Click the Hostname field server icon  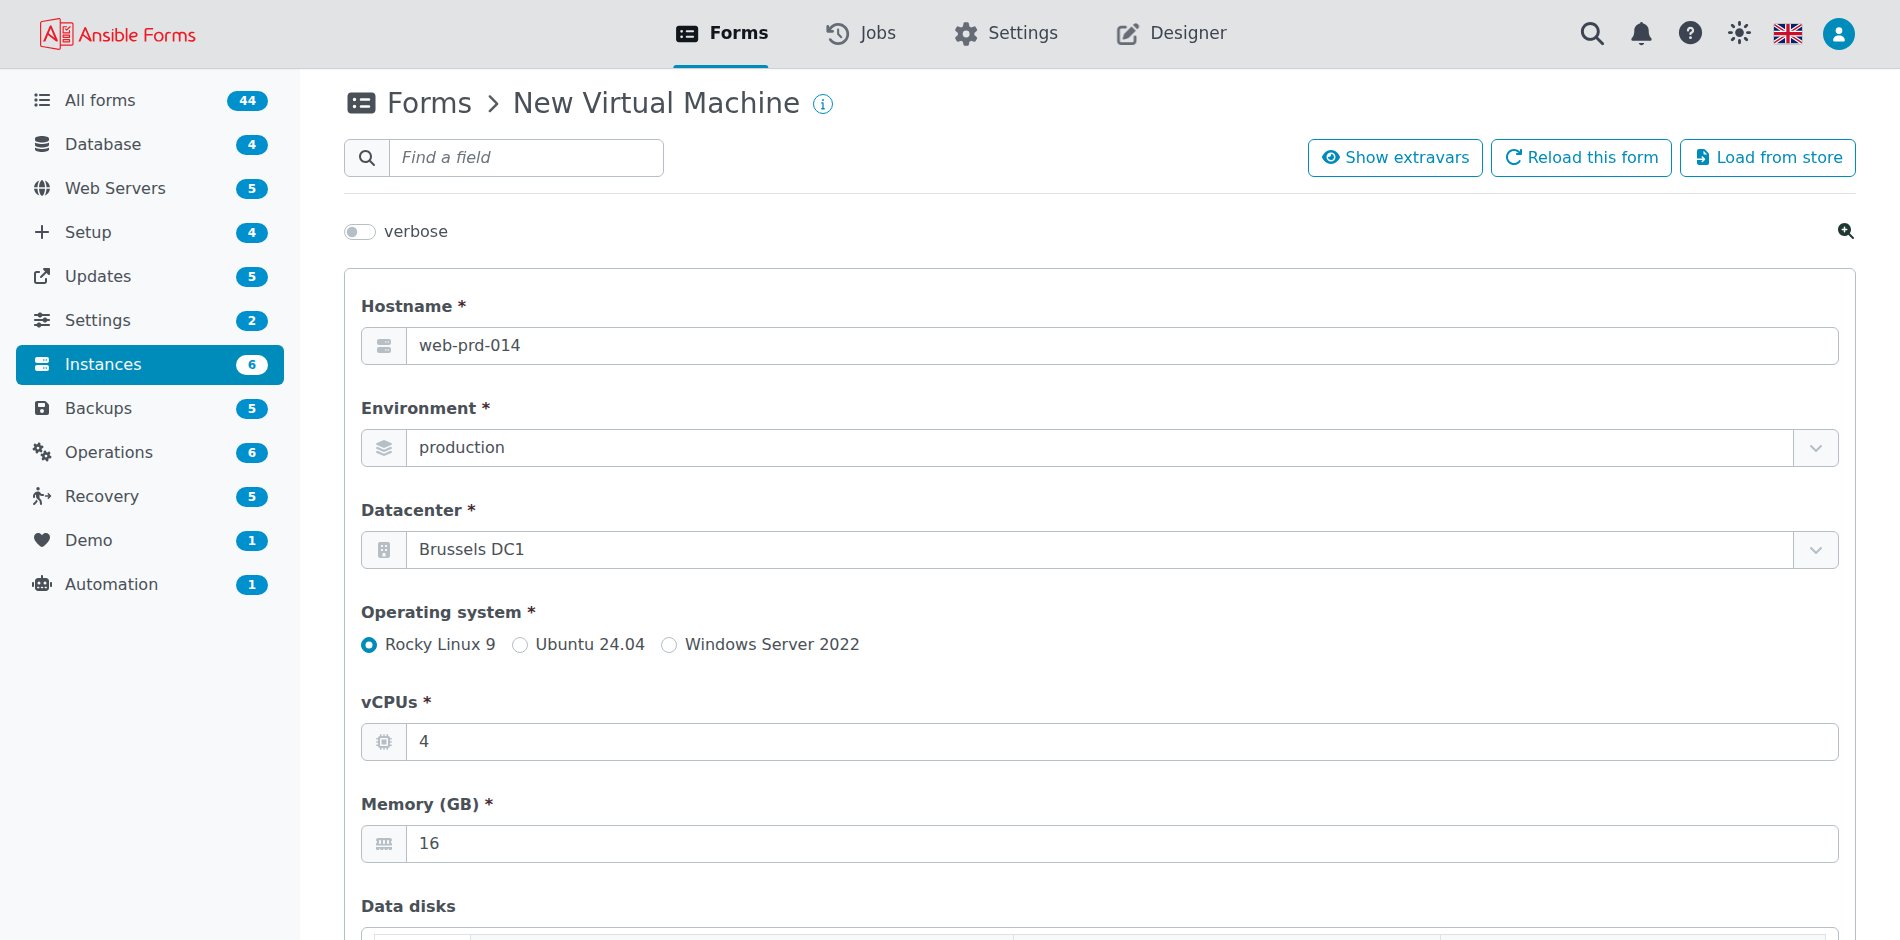[384, 346]
